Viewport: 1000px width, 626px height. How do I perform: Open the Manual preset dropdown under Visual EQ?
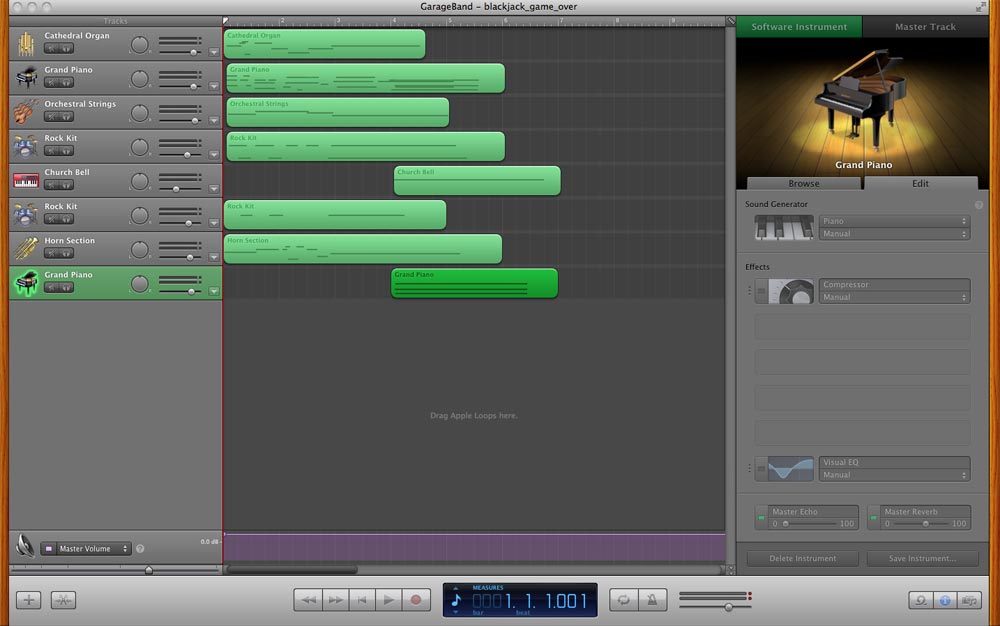[x=894, y=475]
